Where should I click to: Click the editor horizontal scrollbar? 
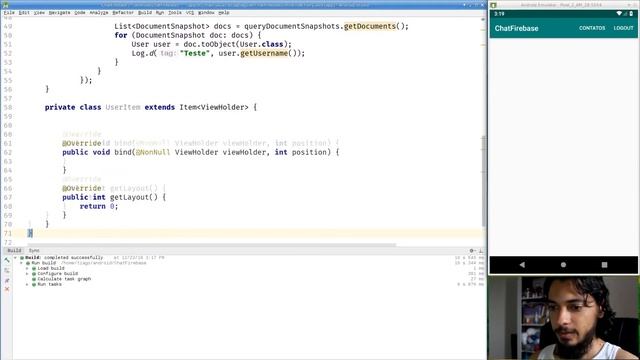[x=211, y=245]
